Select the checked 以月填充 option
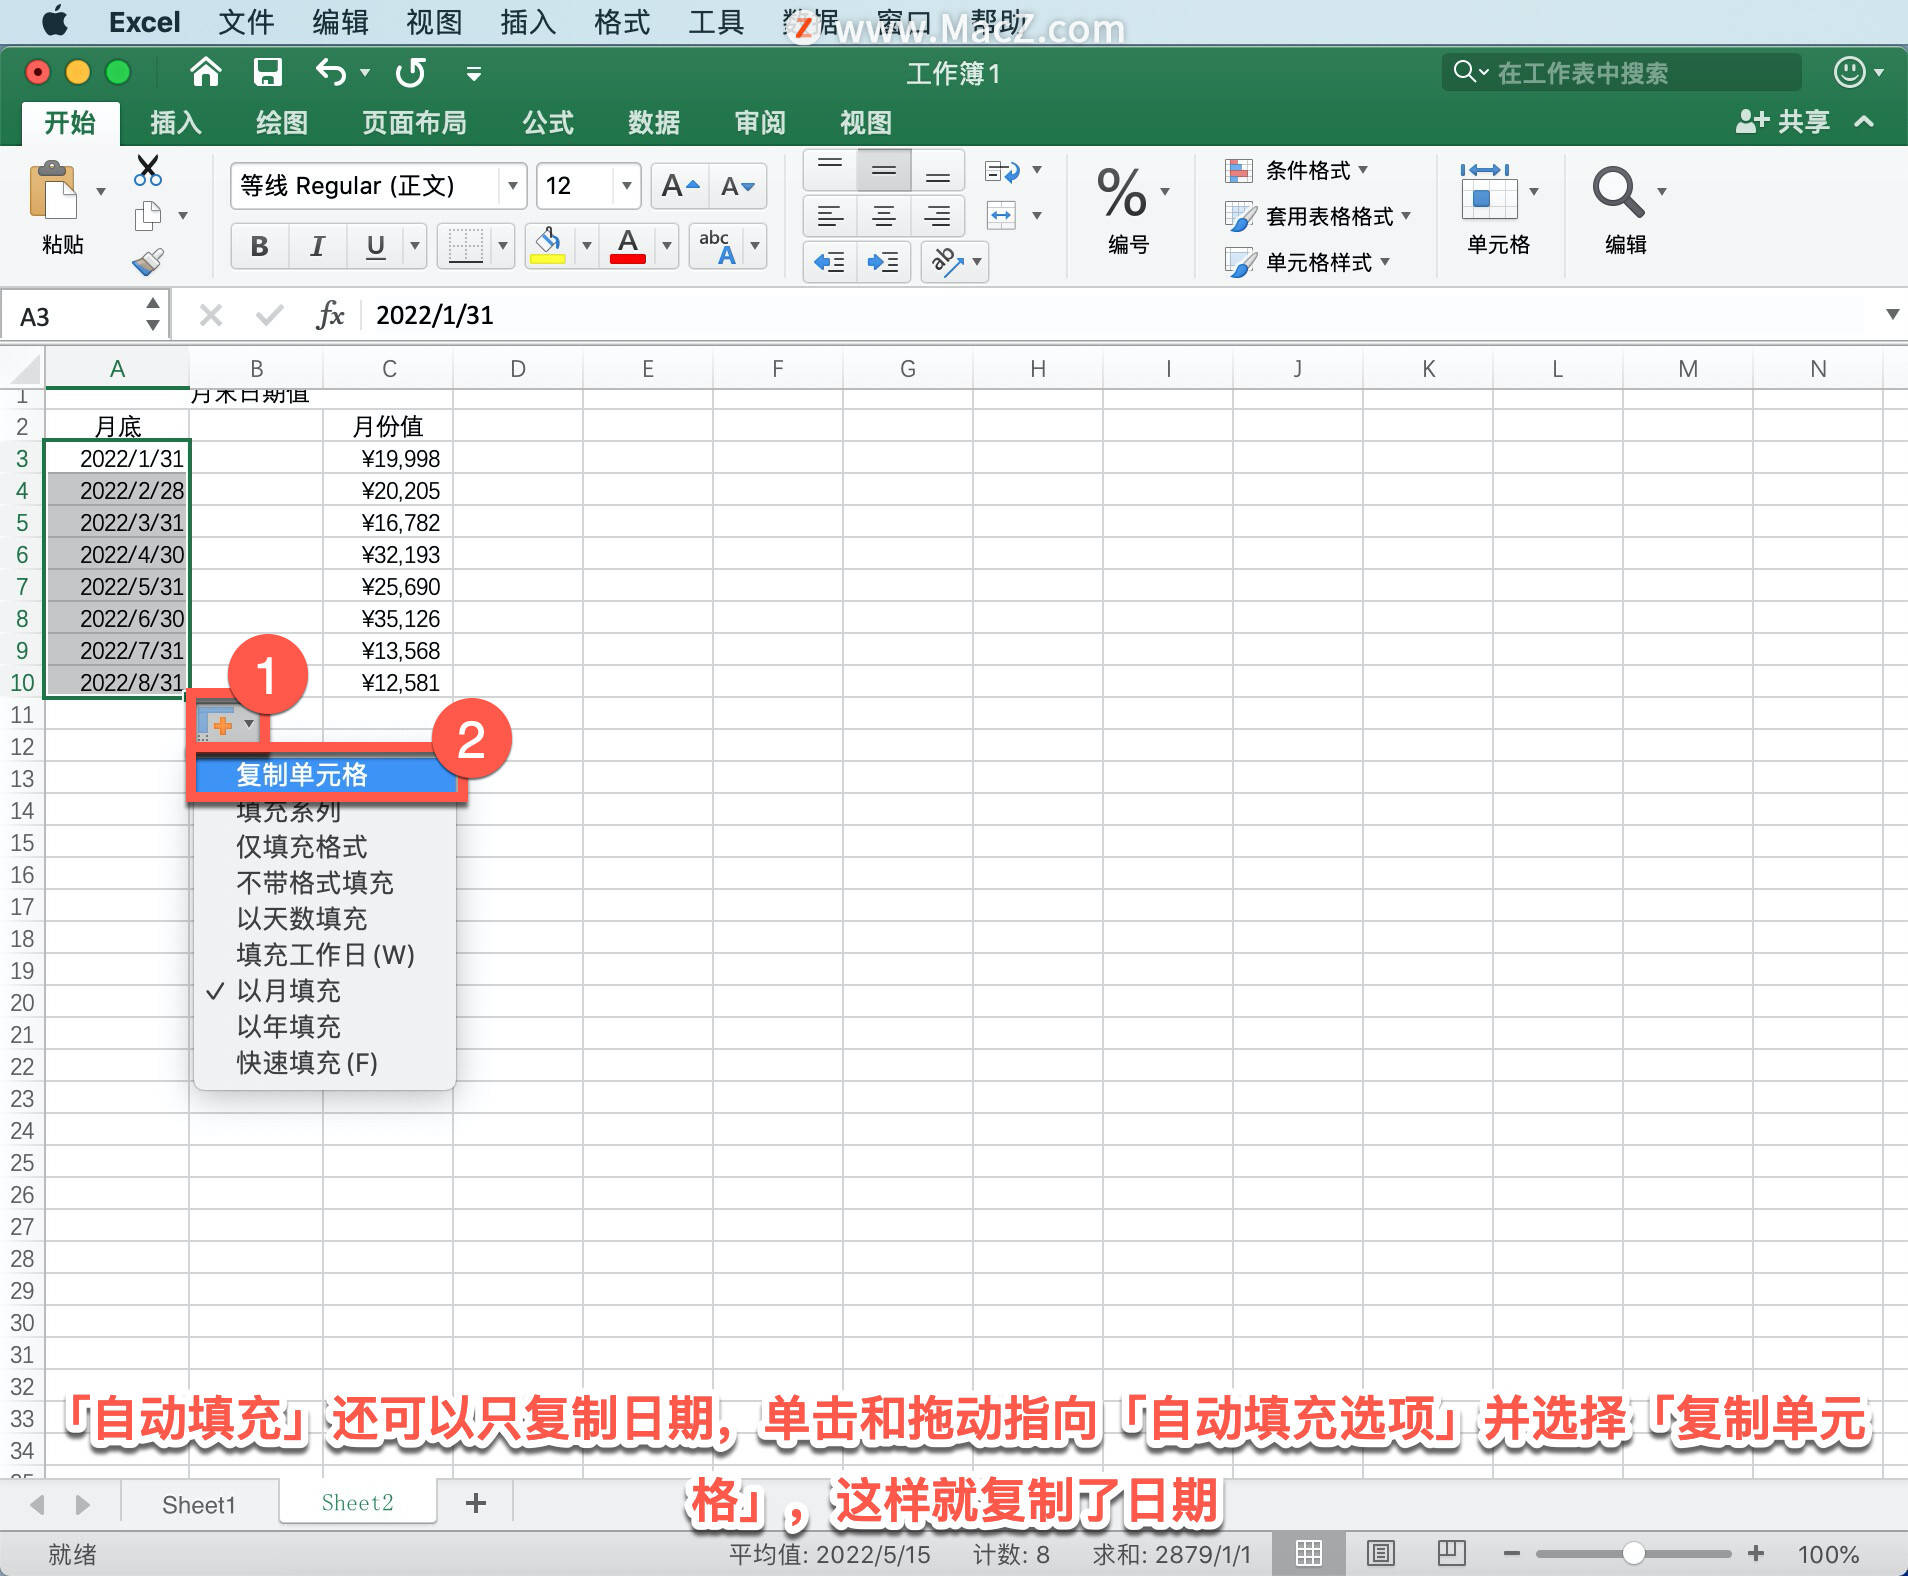 click(x=290, y=990)
